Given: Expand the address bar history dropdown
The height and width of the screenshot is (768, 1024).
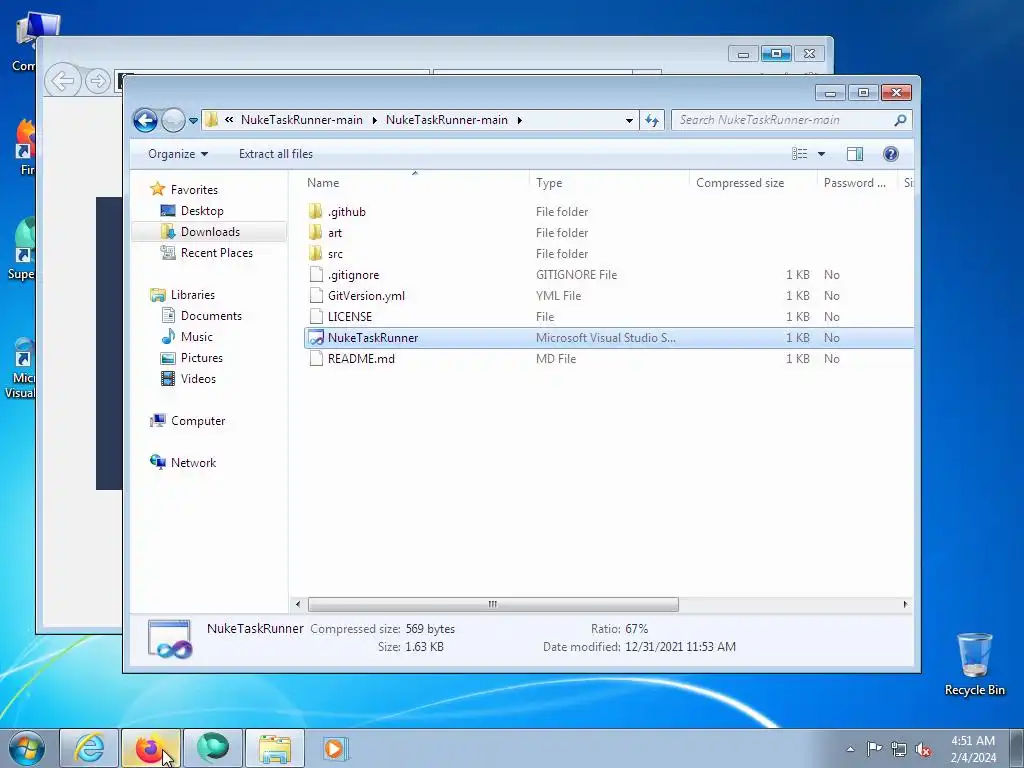Looking at the screenshot, I should tap(629, 120).
